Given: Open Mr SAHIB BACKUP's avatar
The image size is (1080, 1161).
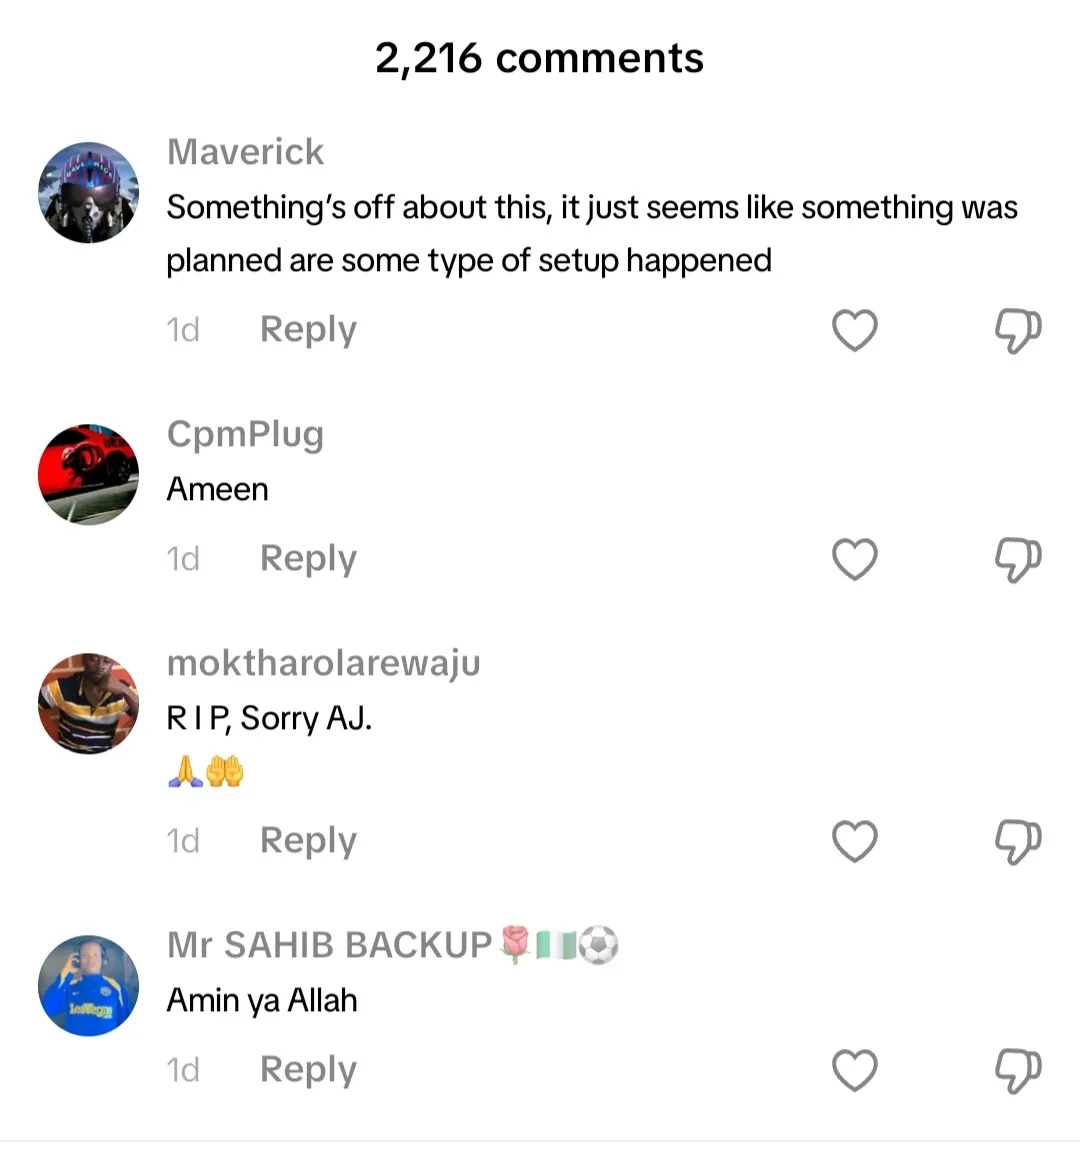Looking at the screenshot, I should [88, 985].
